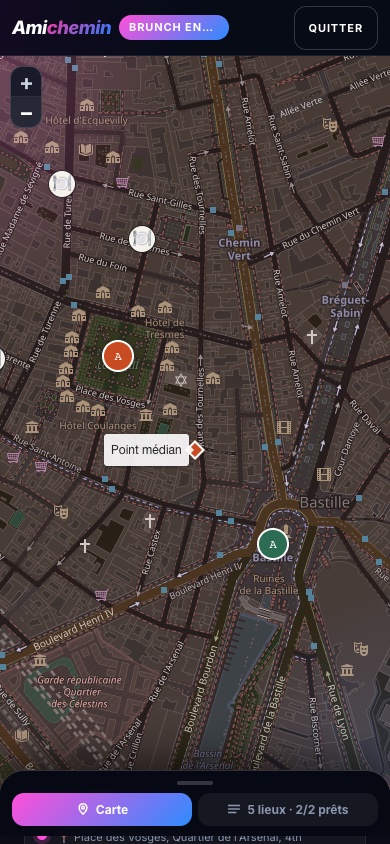Click the theatre masks icon near Rue de Lyon
390x844 pixels.
[361, 648]
